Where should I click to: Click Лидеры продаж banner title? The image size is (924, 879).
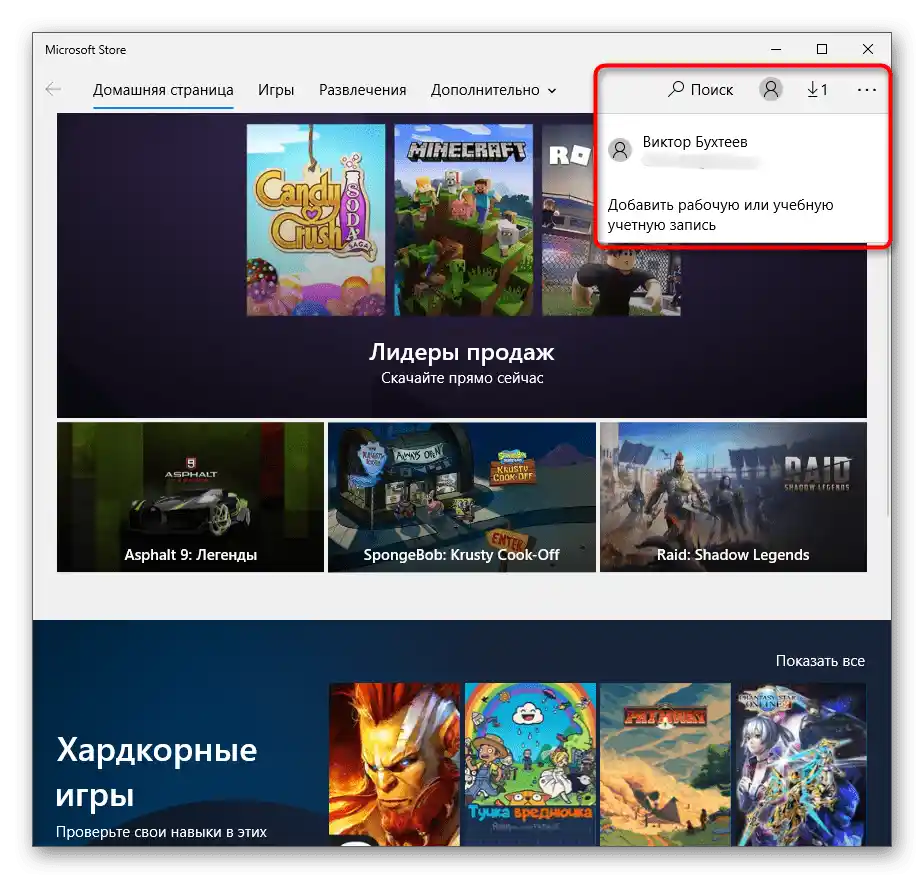(461, 352)
